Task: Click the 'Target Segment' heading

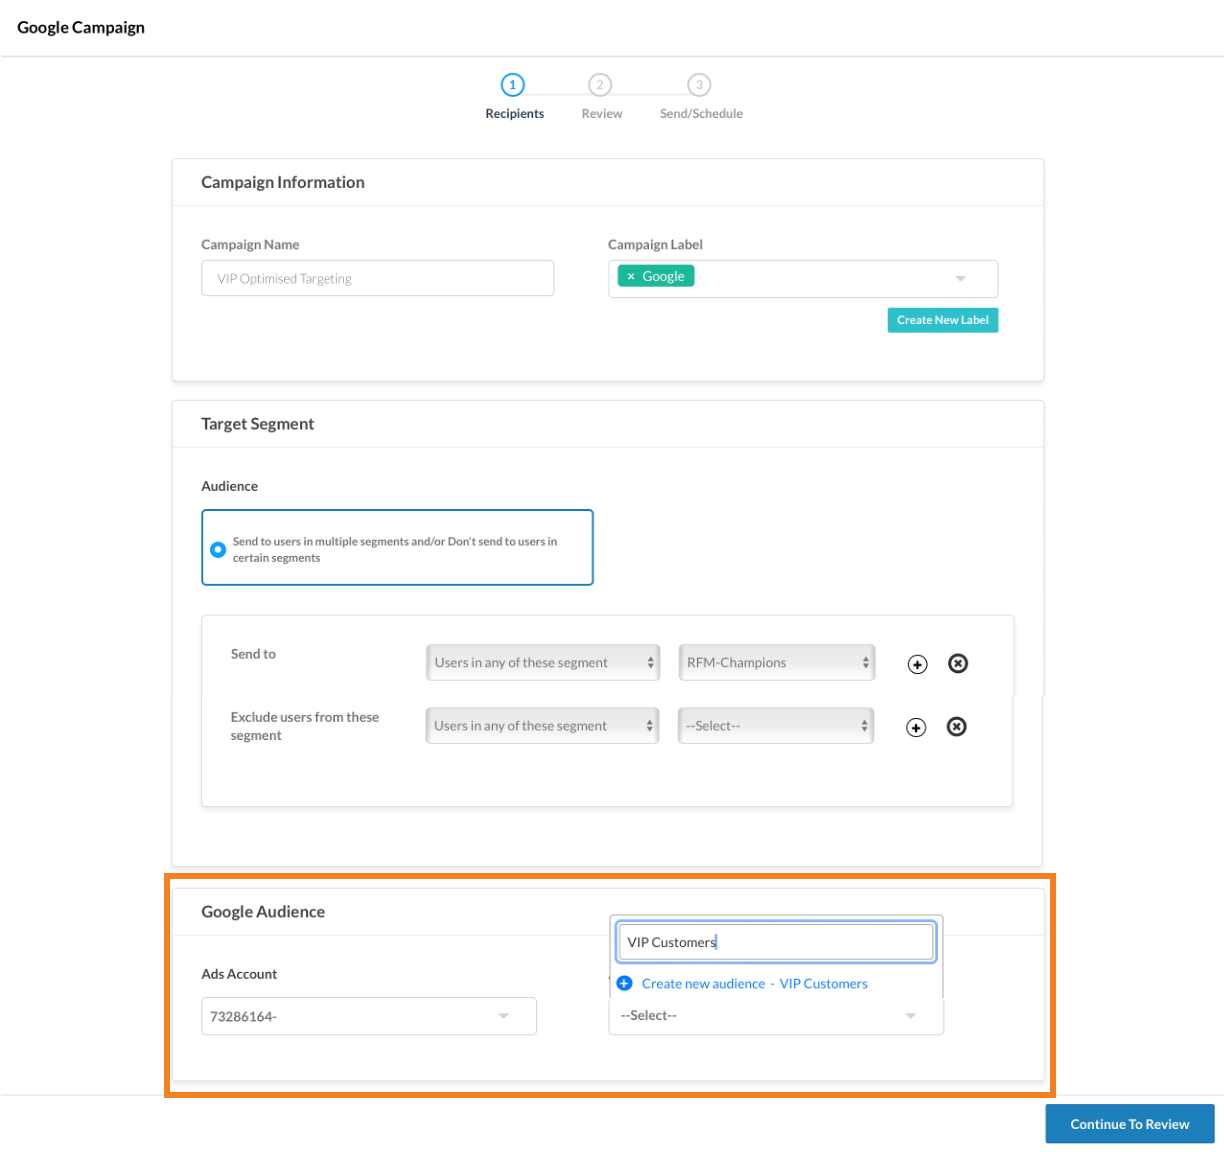Action: click(x=258, y=424)
